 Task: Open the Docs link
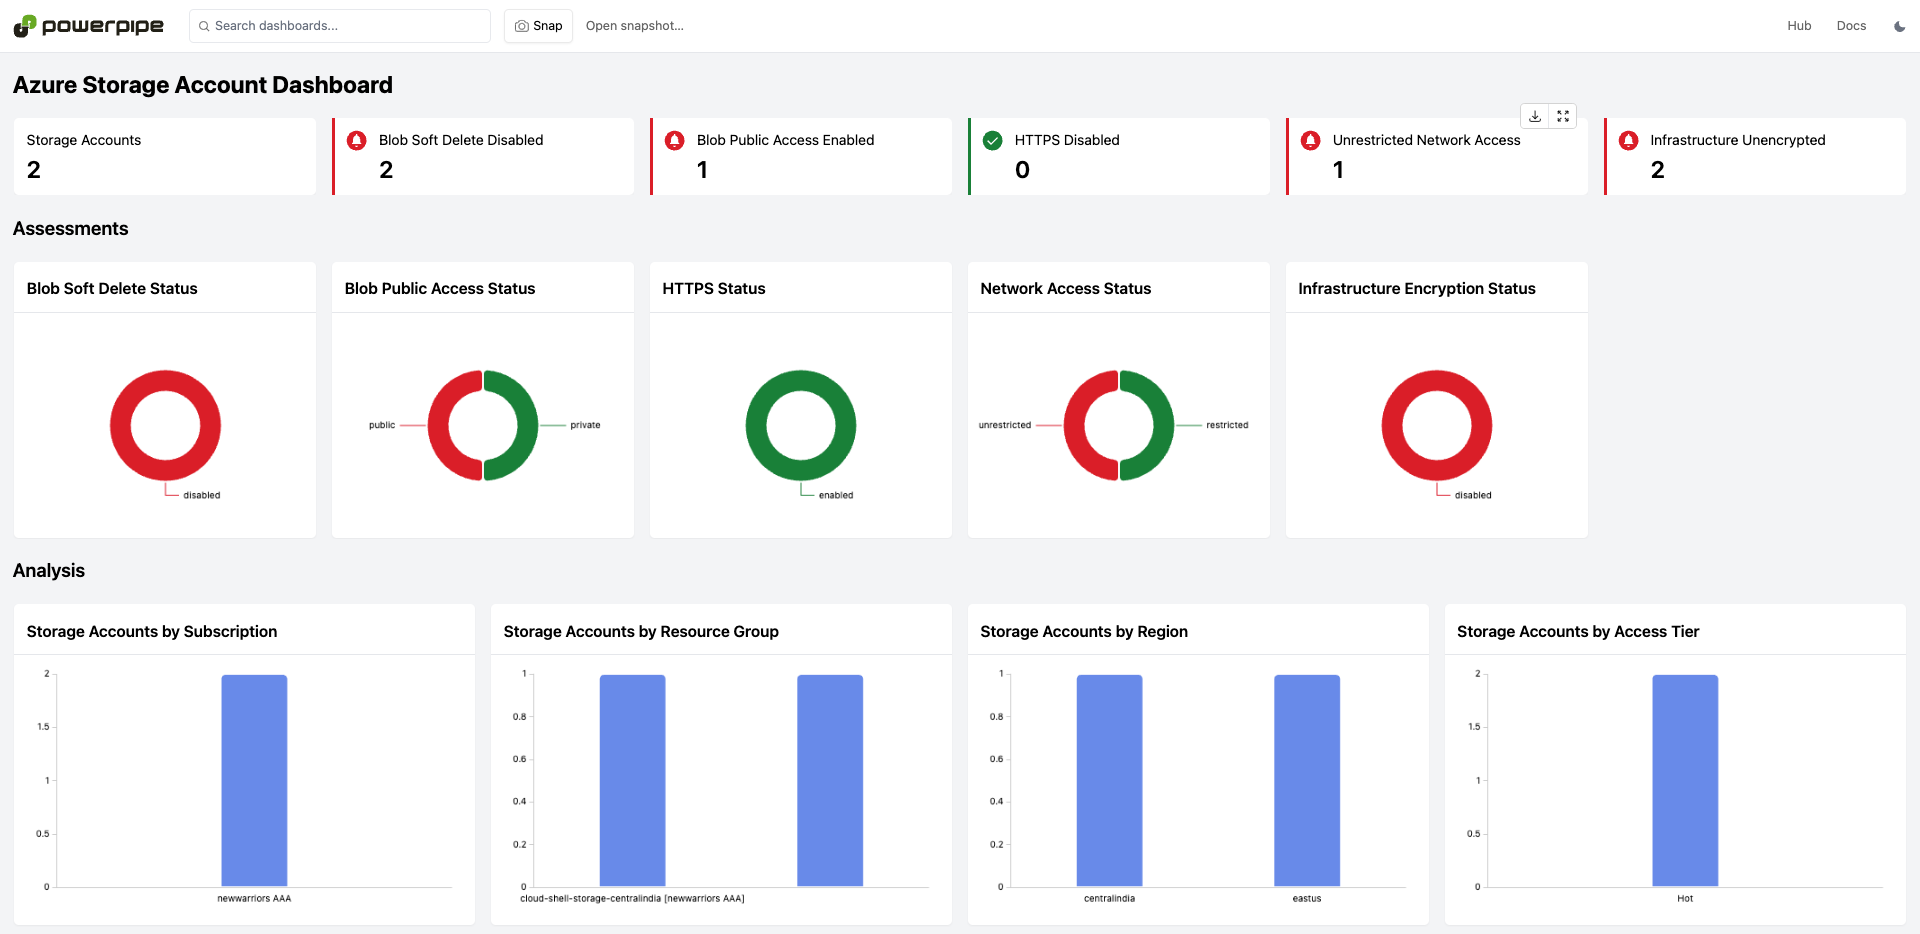point(1851,26)
